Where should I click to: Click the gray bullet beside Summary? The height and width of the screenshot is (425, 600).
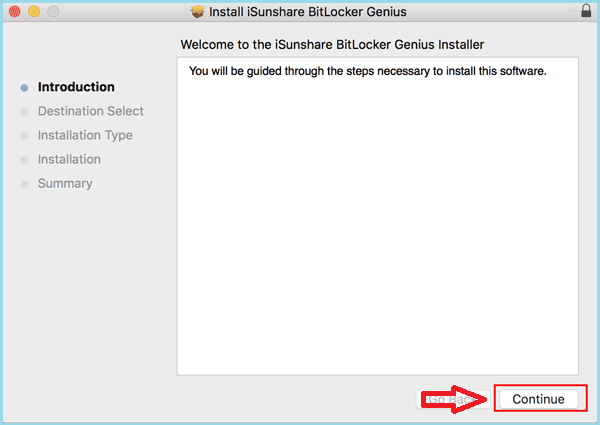[x=24, y=184]
